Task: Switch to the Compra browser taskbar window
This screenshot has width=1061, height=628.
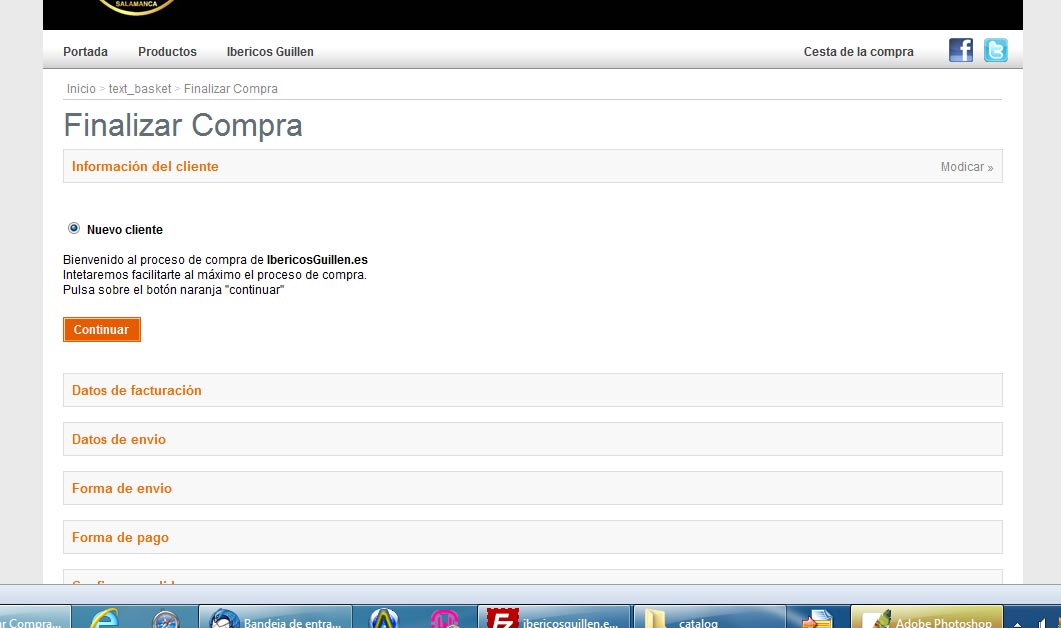Action: [34, 618]
